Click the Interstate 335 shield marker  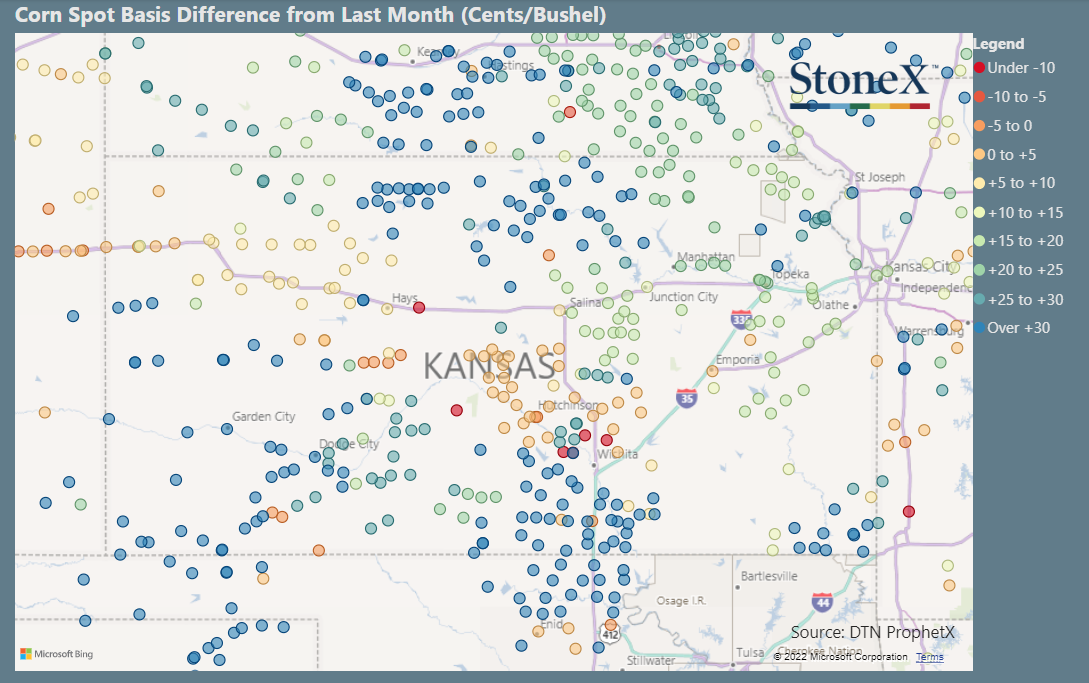click(741, 319)
